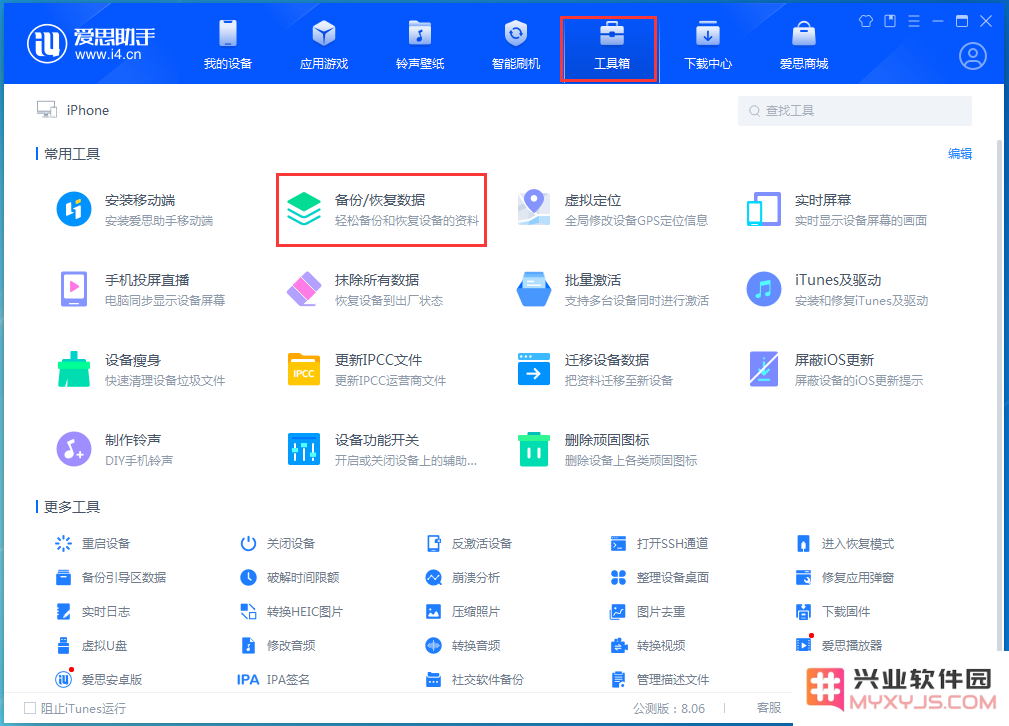
Task: Open 下载中心 tab
Action: tap(707, 45)
